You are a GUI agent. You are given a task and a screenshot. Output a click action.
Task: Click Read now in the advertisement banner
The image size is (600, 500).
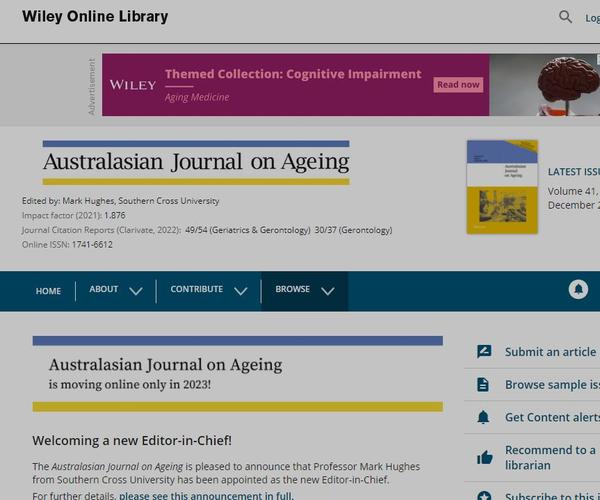tap(458, 85)
